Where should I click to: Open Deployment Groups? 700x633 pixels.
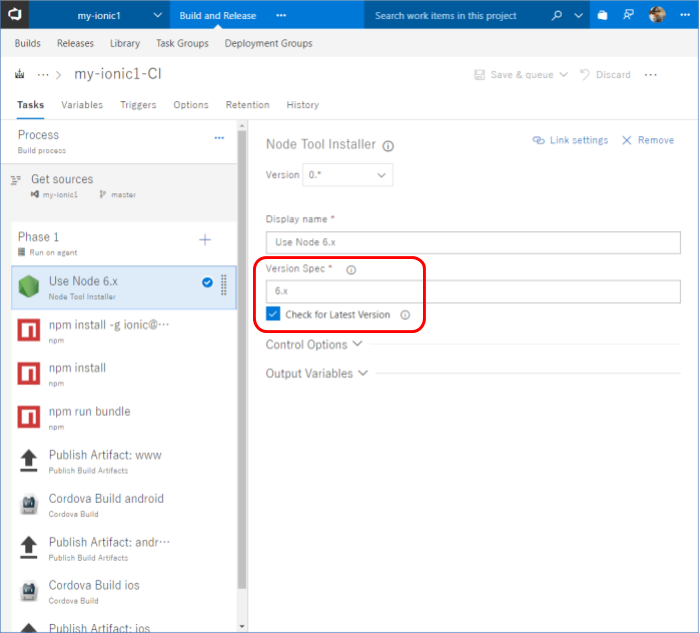pyautogui.click(x=268, y=43)
